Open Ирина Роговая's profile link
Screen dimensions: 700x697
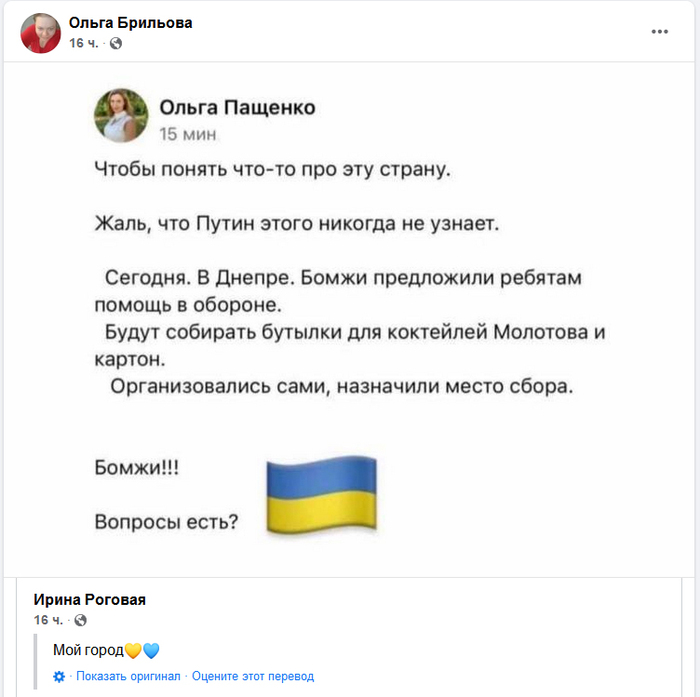(90, 600)
